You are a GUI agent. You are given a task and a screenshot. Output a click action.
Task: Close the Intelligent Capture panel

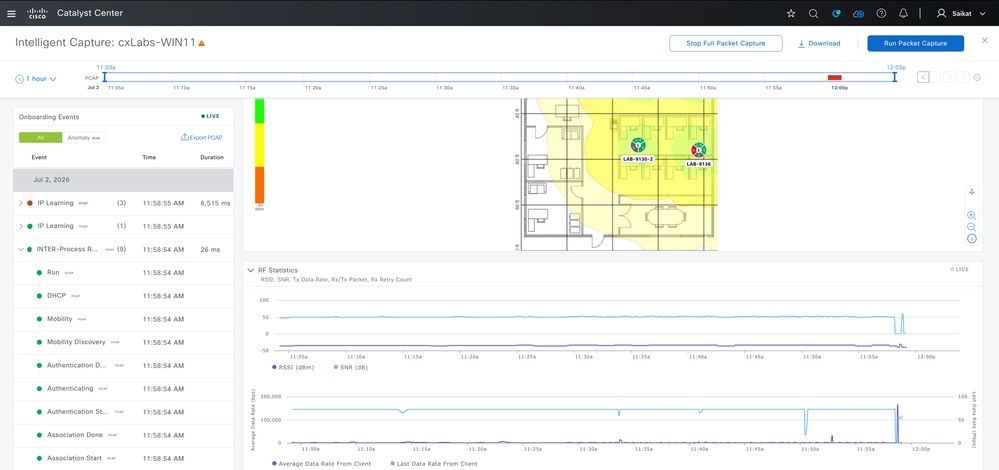click(984, 41)
